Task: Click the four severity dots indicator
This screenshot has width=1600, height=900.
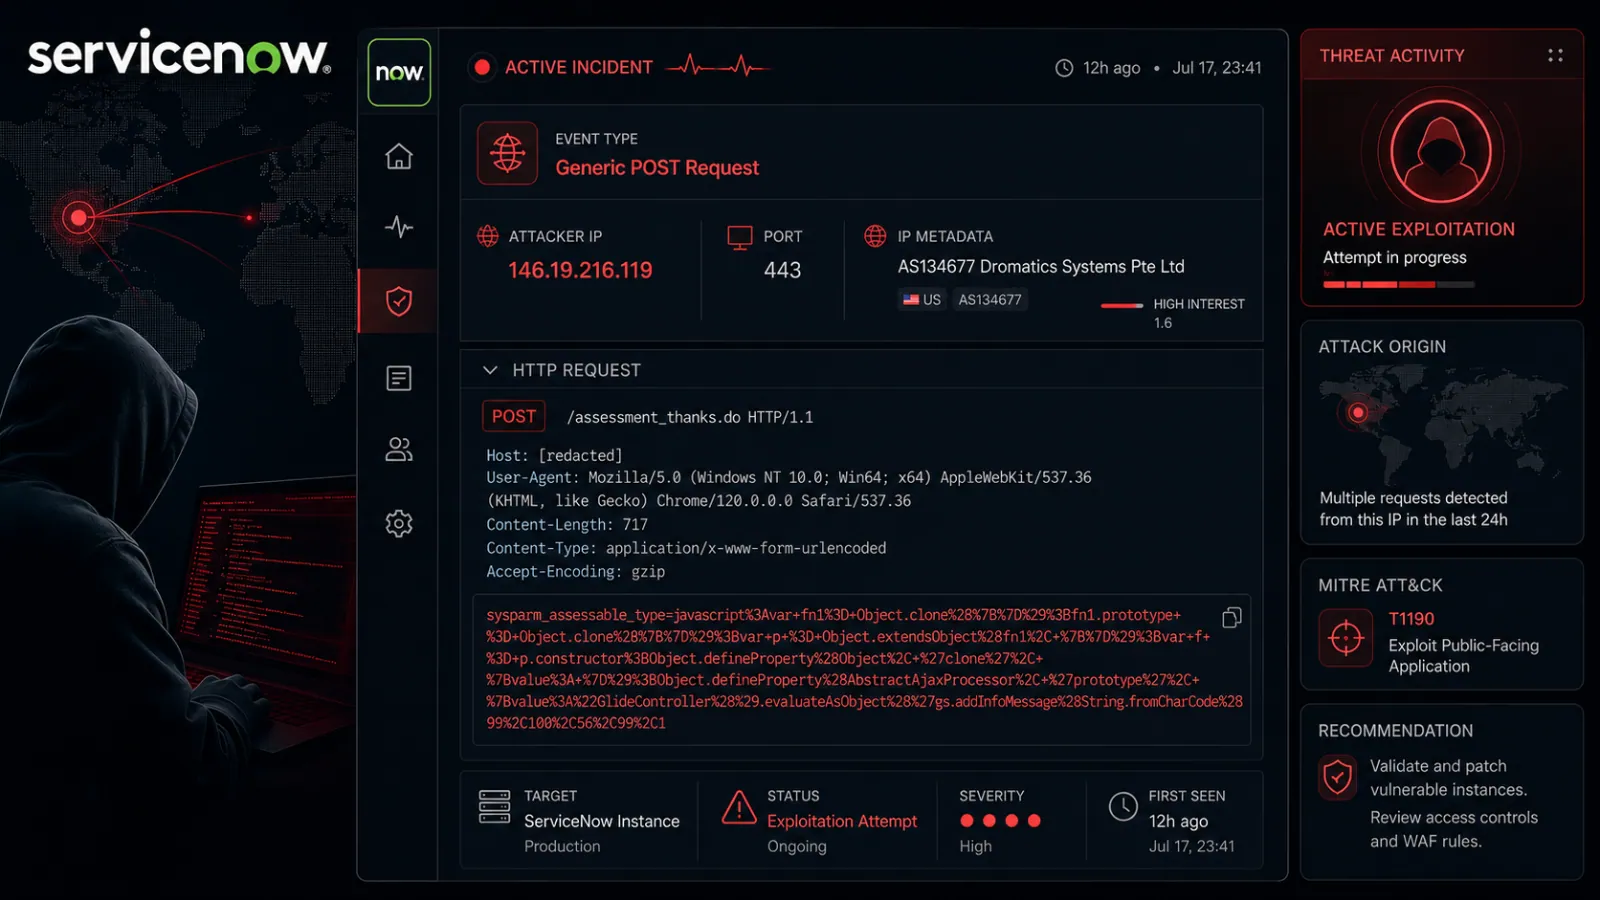Action: [x=1000, y=821]
